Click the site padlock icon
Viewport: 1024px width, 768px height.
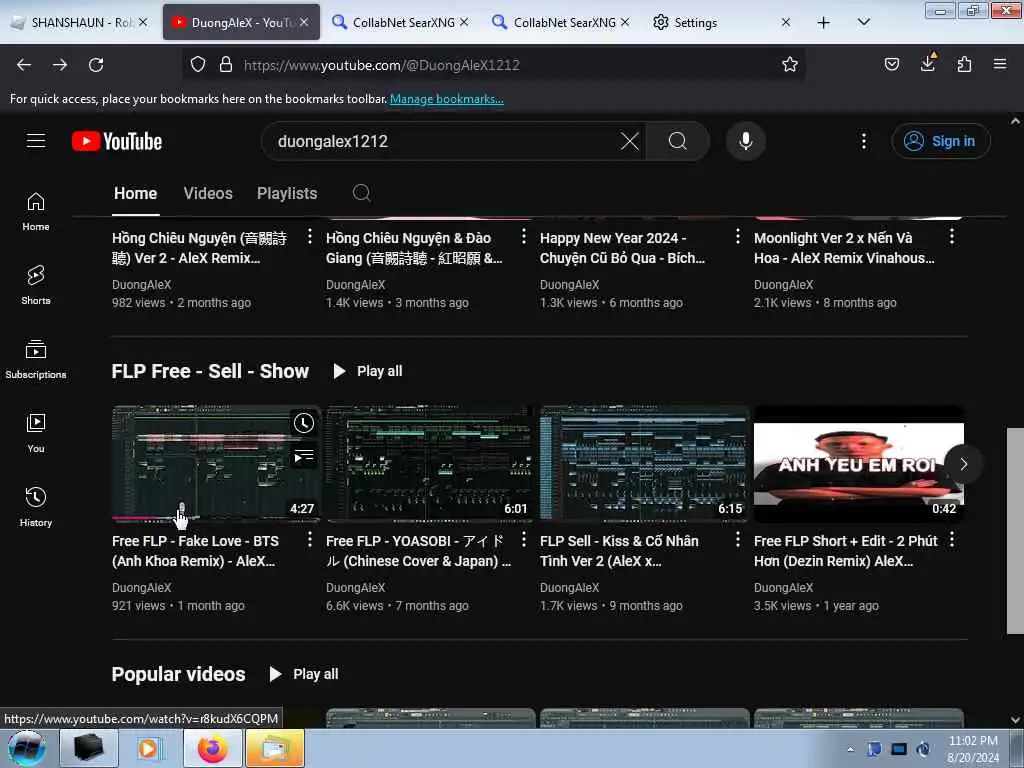[226, 65]
